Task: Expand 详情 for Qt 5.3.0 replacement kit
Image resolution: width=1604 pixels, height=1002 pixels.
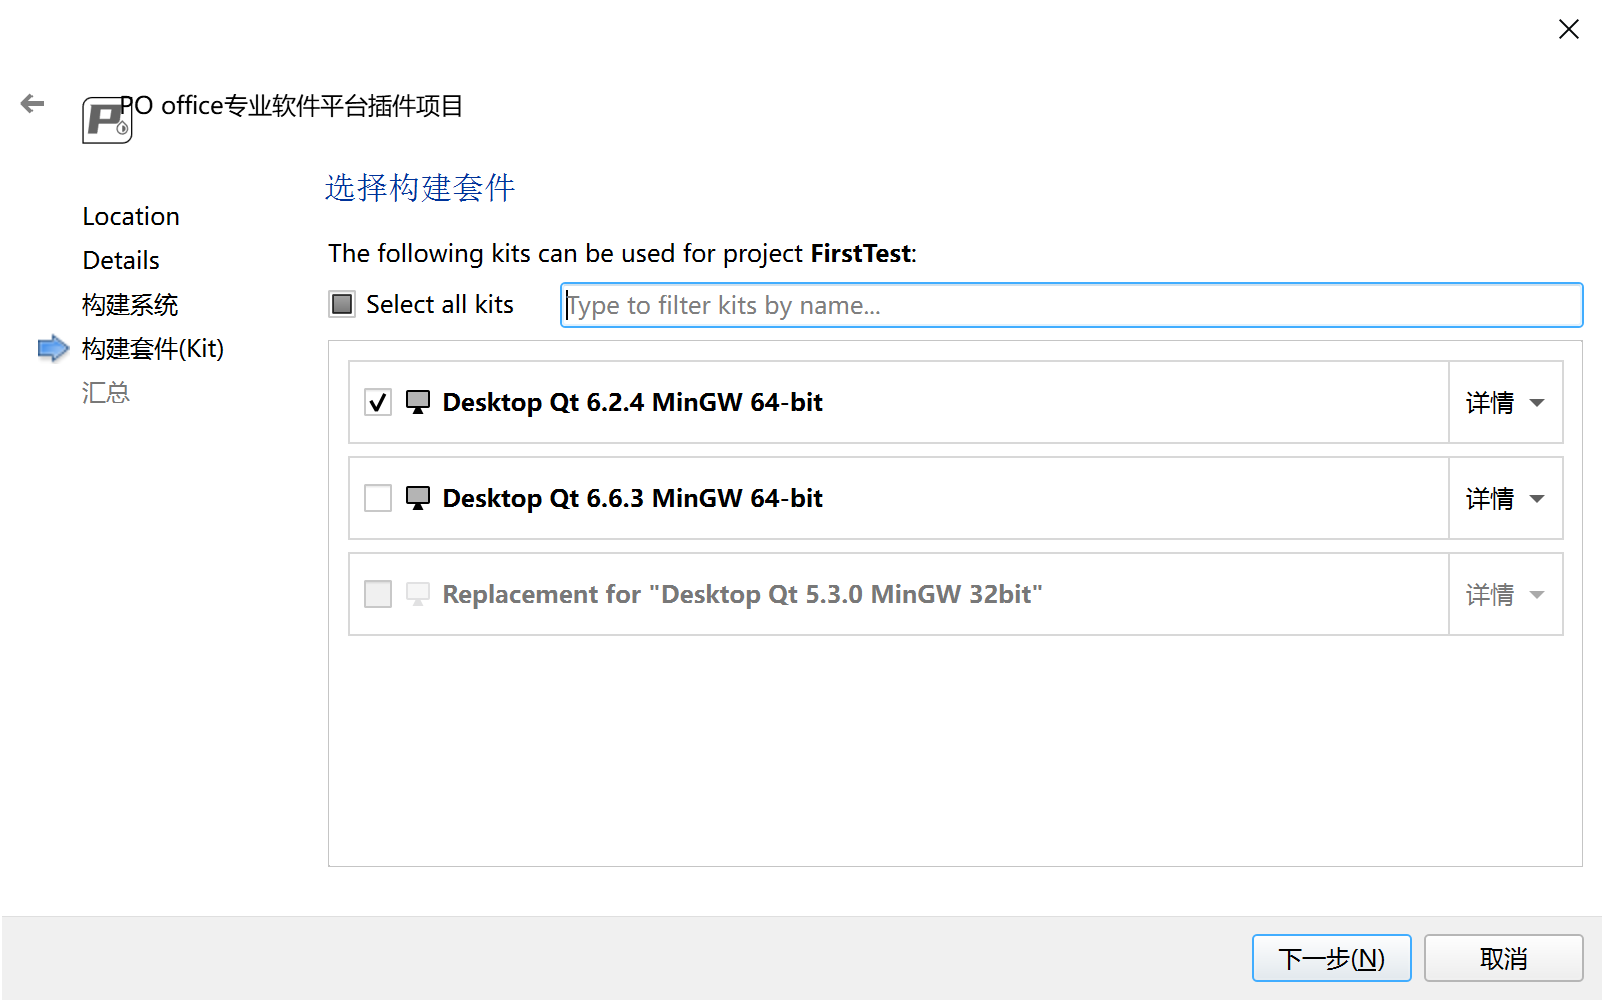Action: point(1505,594)
